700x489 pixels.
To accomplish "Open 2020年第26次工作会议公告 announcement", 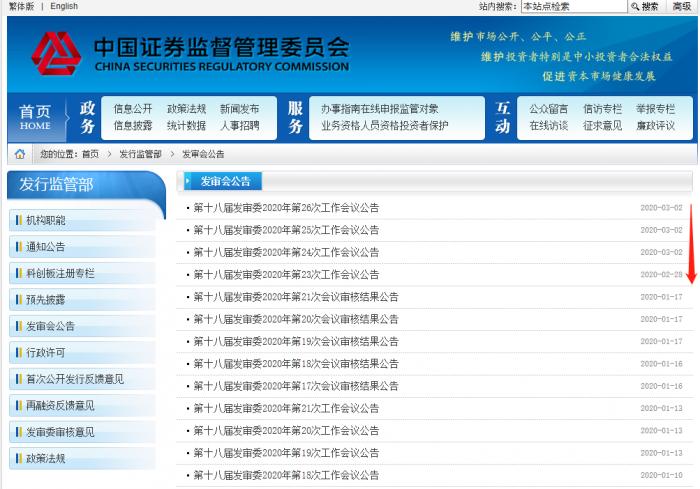I will point(285,208).
